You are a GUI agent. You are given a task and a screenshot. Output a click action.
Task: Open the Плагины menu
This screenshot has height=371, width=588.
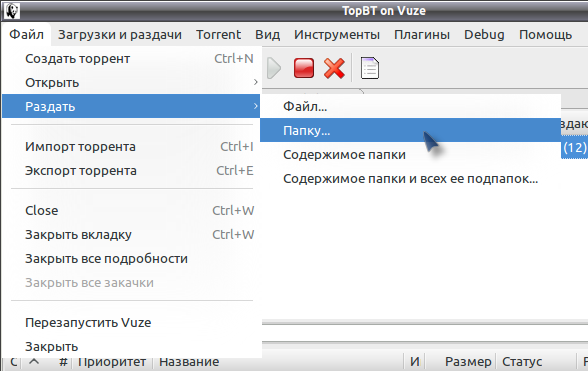pos(422,35)
